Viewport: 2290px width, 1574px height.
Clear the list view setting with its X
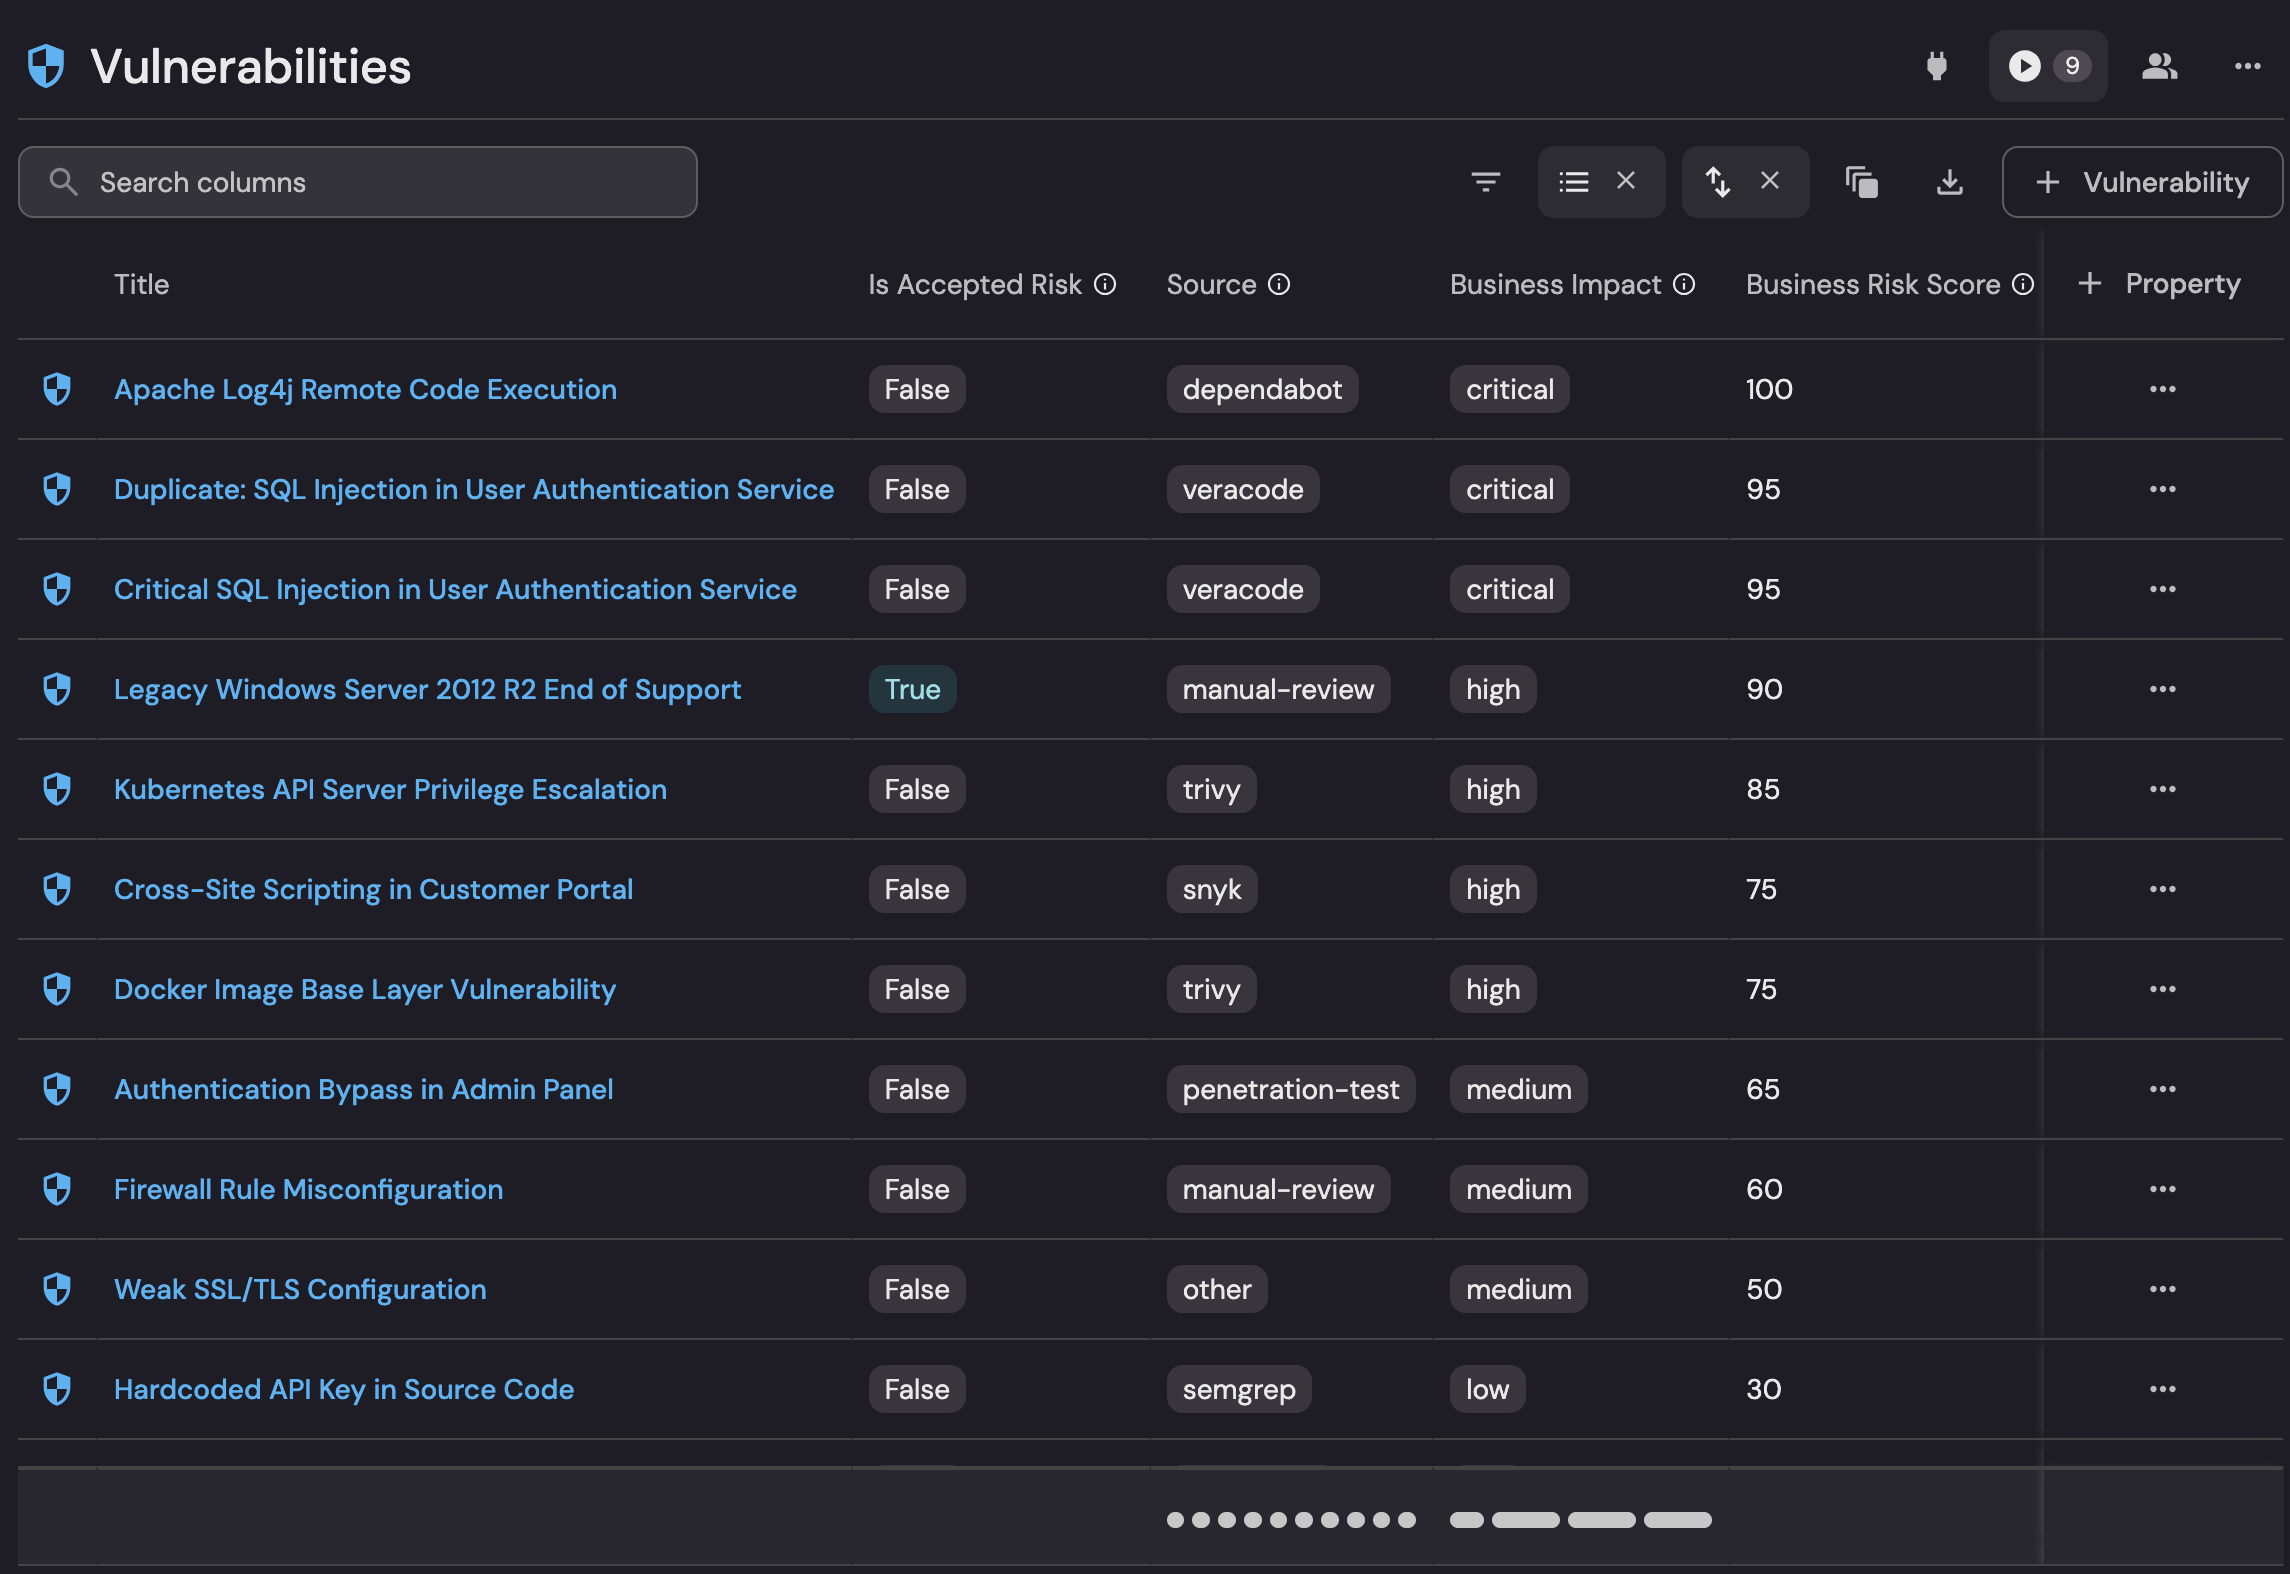(1626, 182)
